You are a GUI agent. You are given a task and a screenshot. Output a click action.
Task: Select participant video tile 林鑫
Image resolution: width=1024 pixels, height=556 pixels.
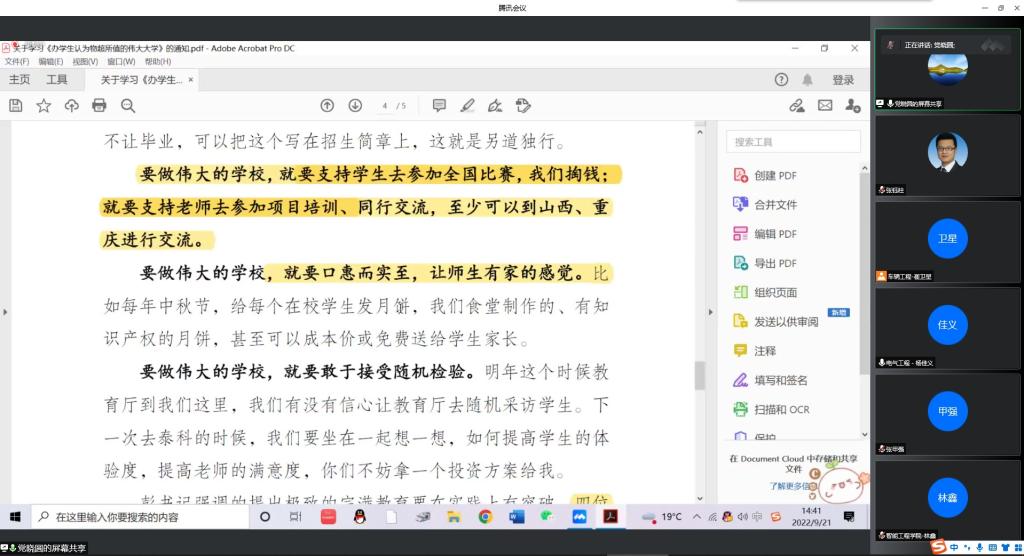point(948,500)
